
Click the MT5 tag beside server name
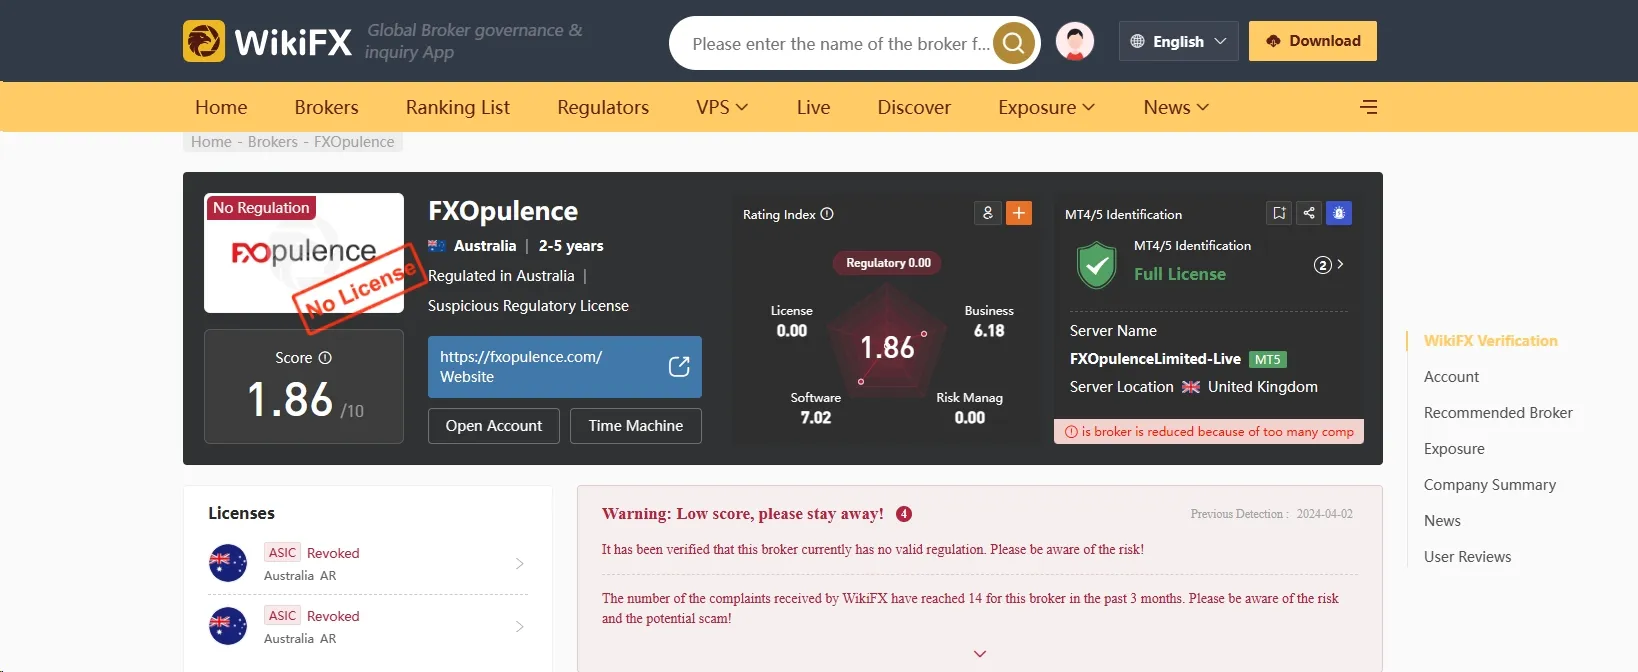click(1267, 360)
